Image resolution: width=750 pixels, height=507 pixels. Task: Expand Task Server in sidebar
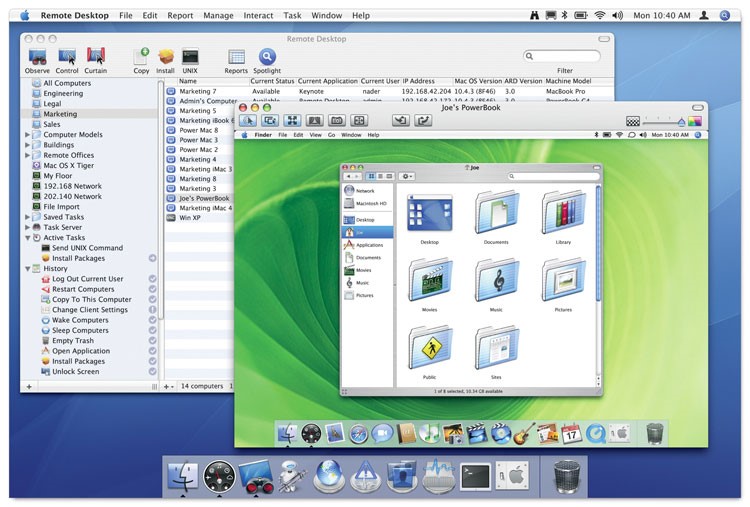coord(27,228)
